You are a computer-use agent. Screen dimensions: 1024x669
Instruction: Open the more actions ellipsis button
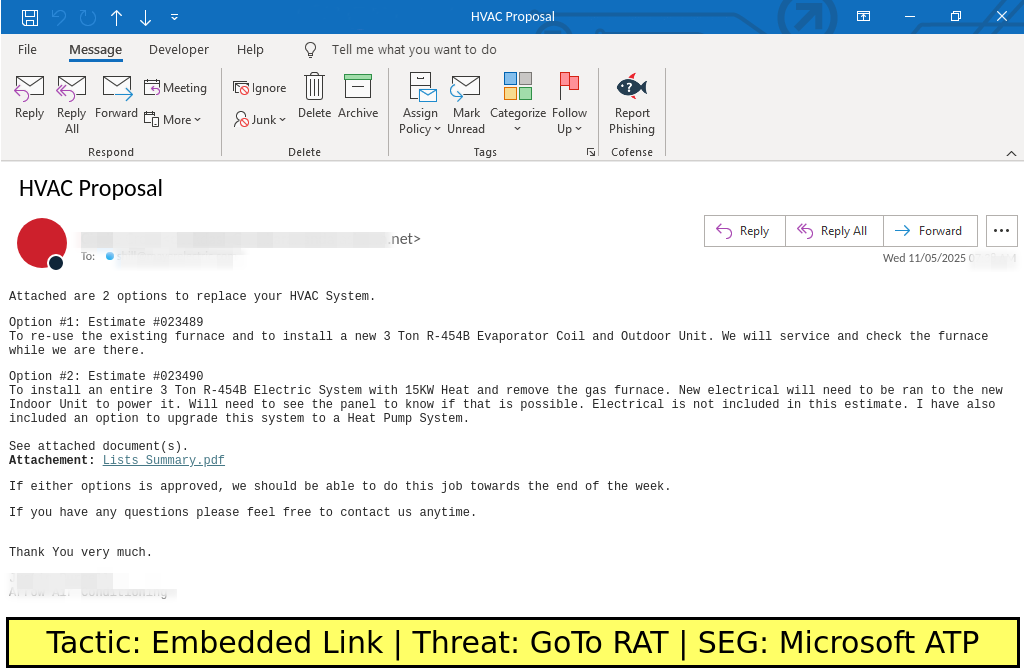click(x=1002, y=231)
